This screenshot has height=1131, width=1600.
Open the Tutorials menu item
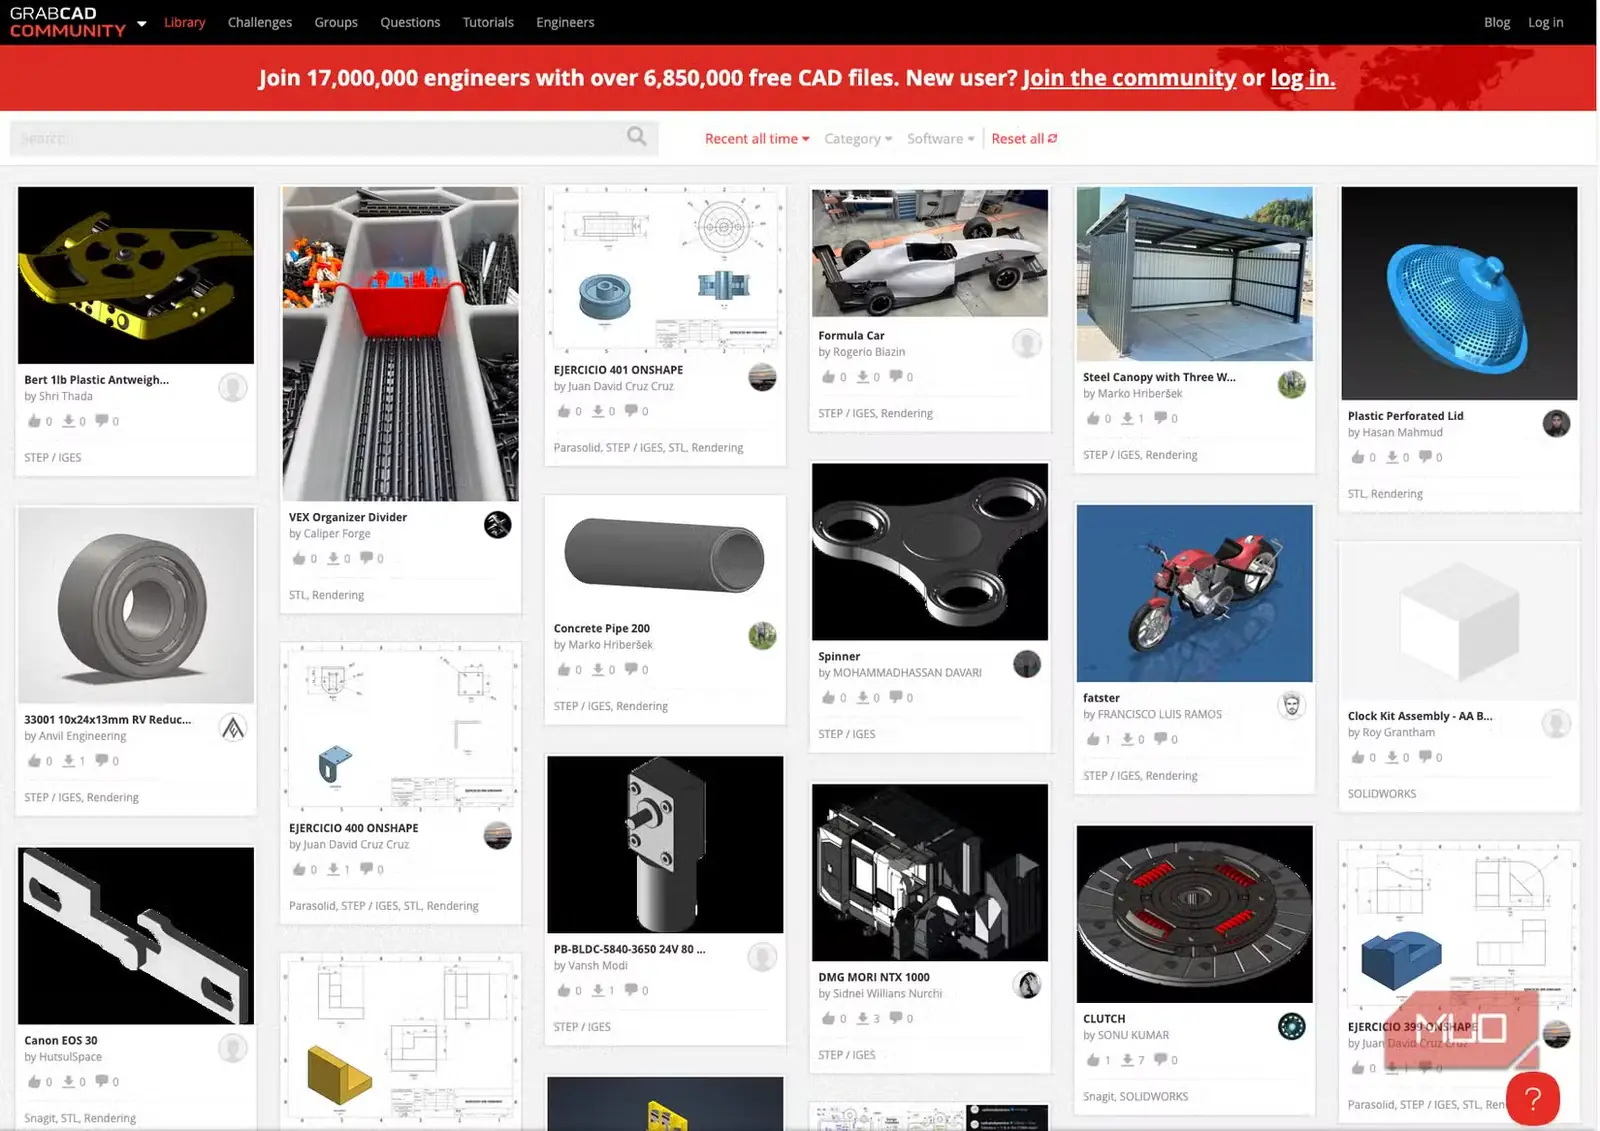(x=488, y=22)
